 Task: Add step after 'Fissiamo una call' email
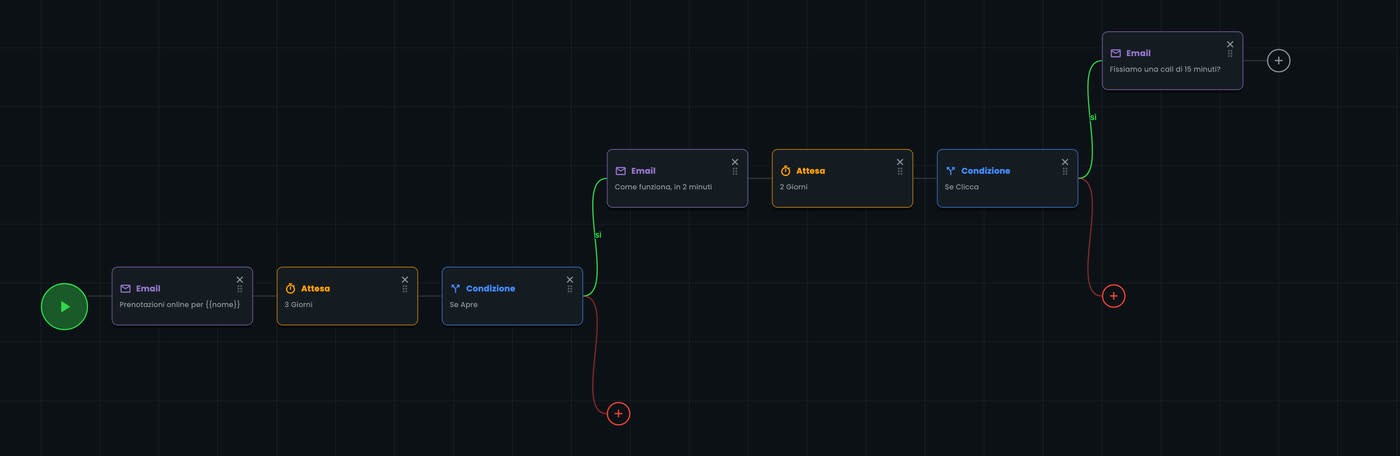pyautogui.click(x=1279, y=61)
